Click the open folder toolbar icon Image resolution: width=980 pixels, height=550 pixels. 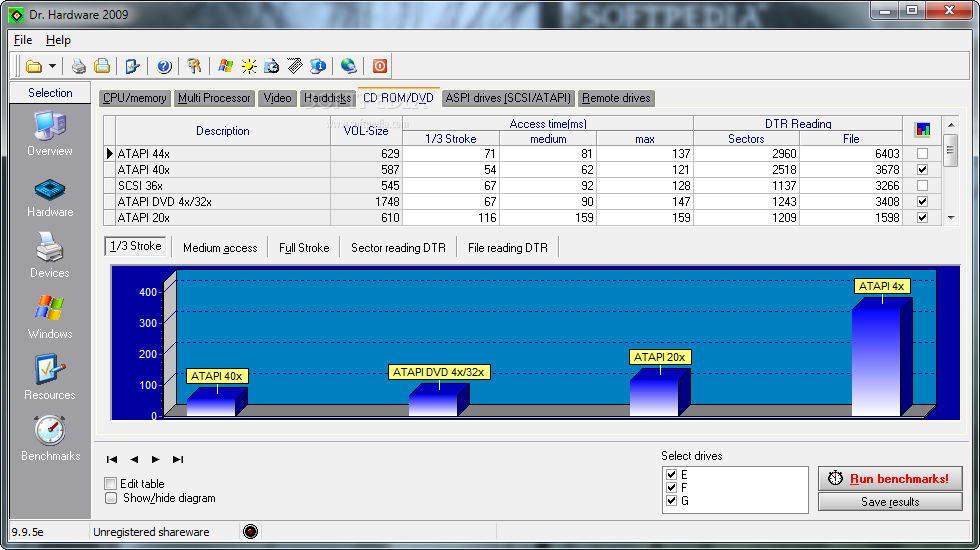[34, 66]
